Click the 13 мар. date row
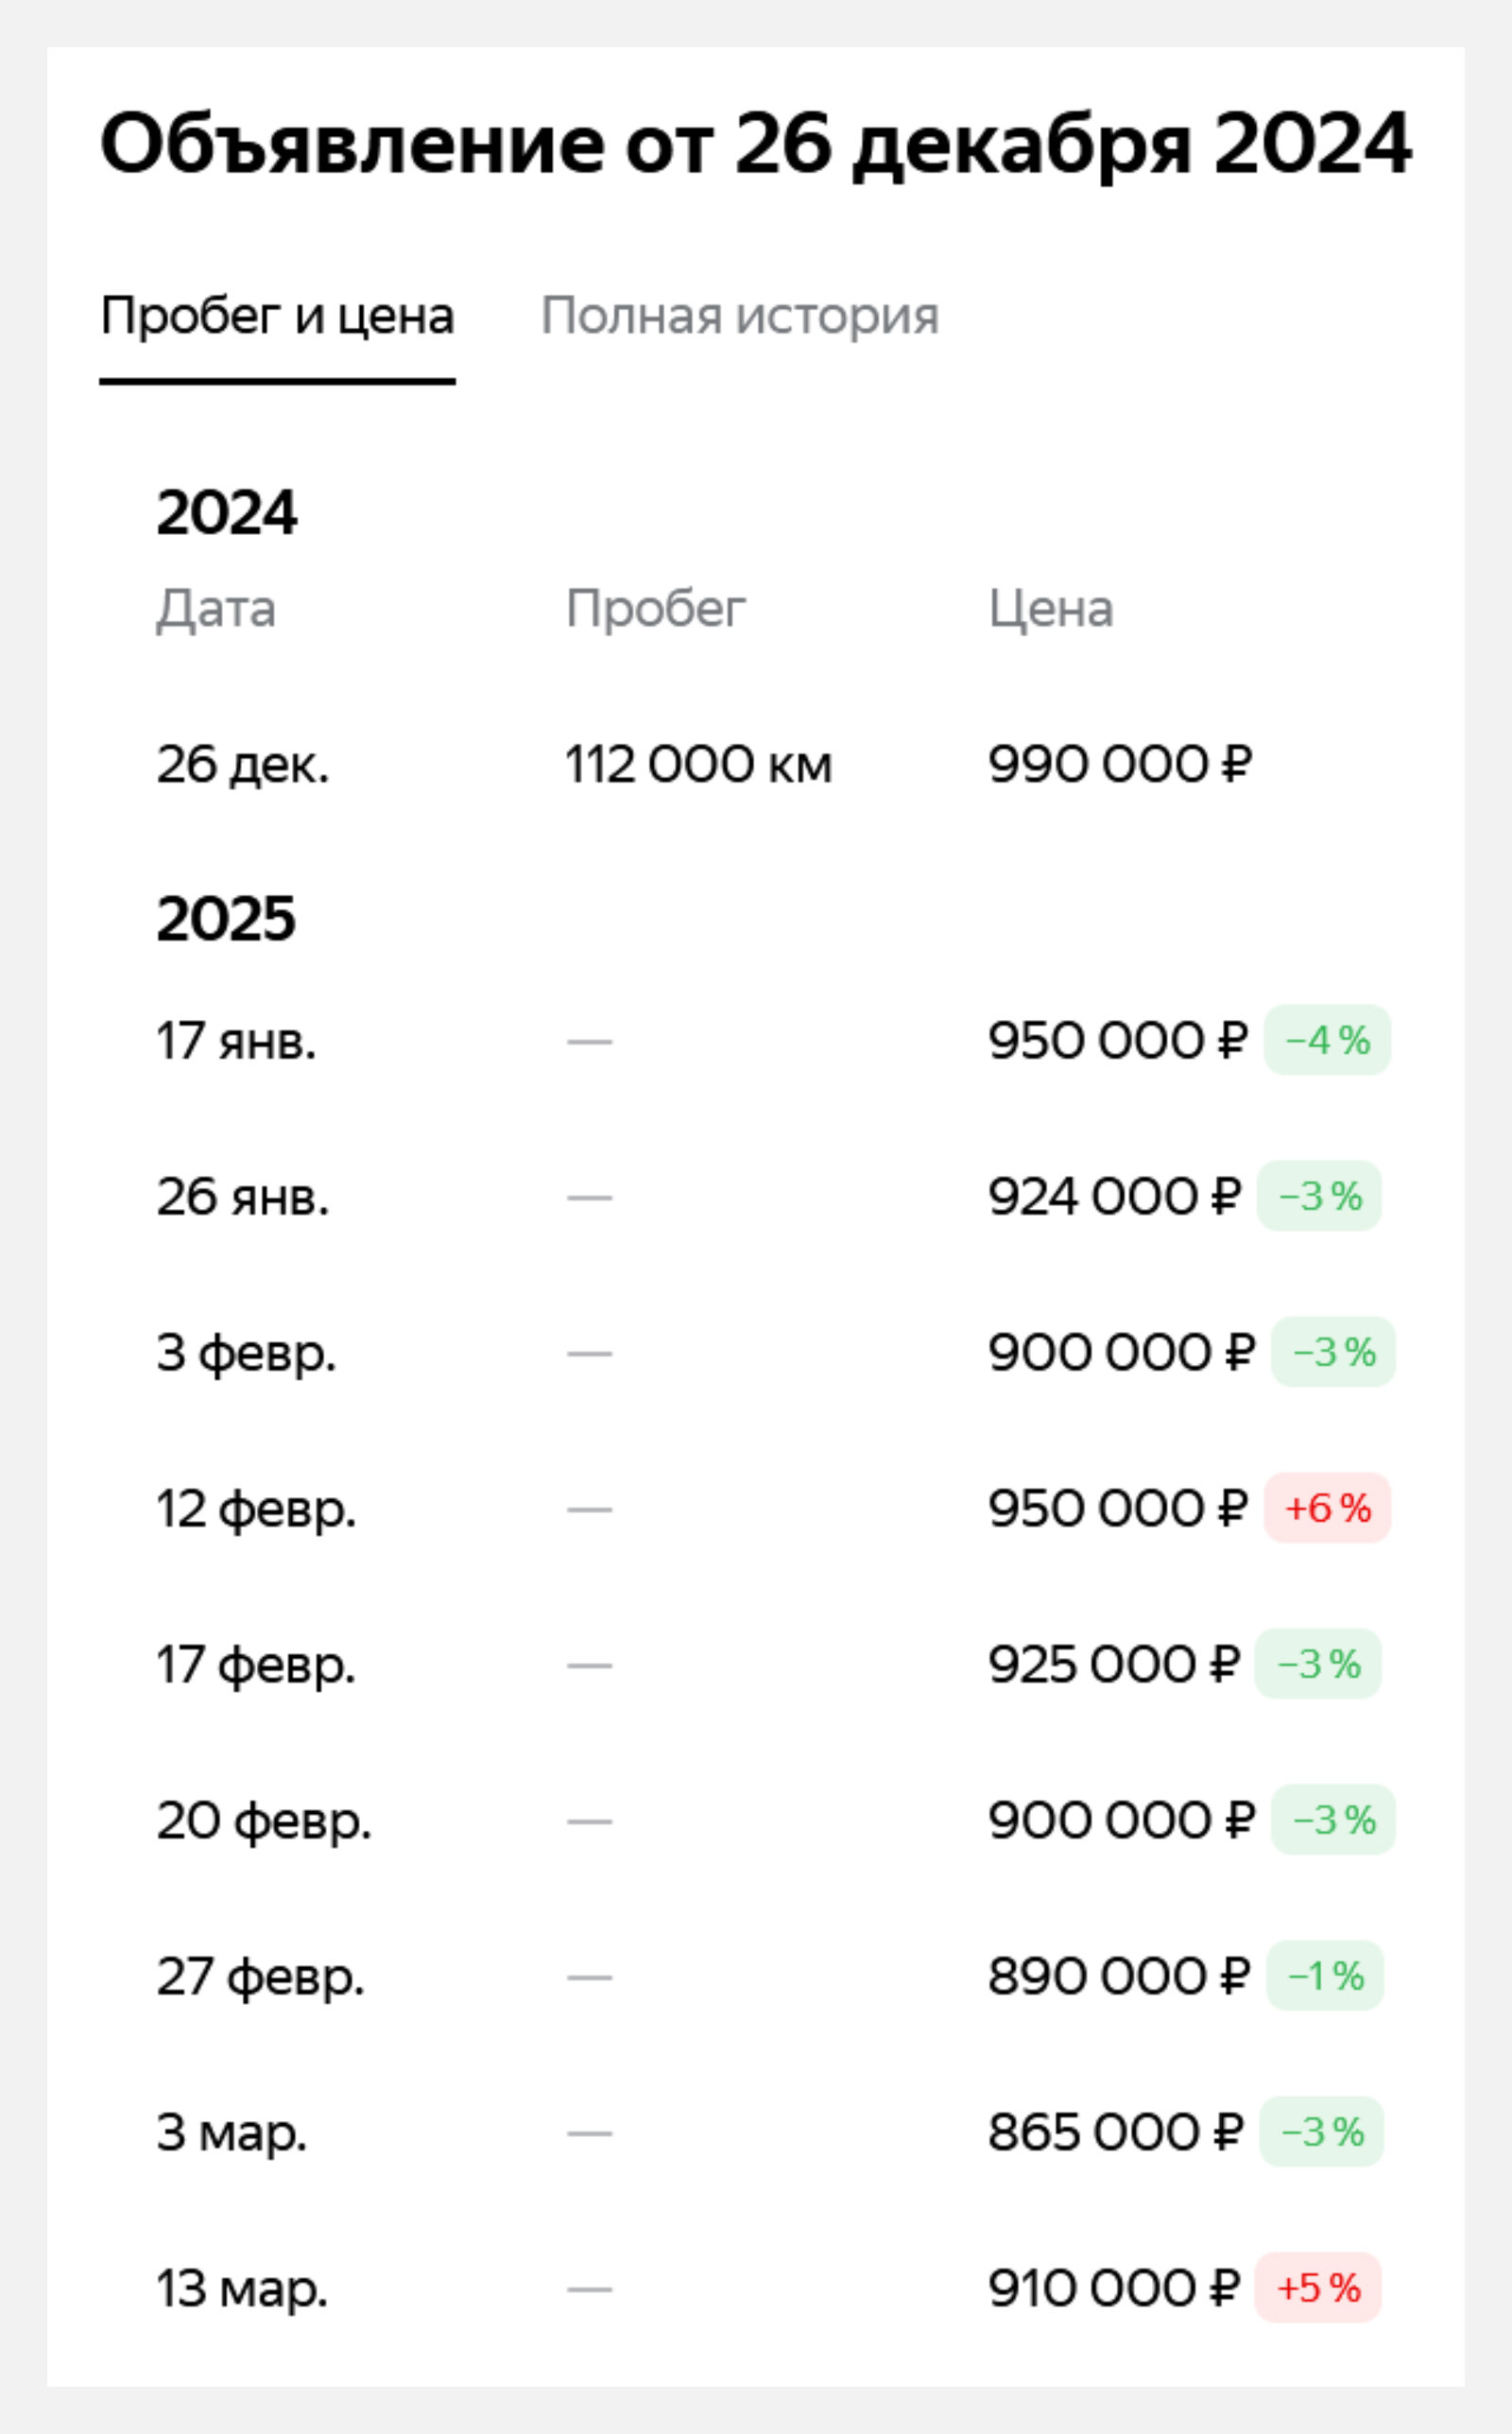 coord(756,2288)
